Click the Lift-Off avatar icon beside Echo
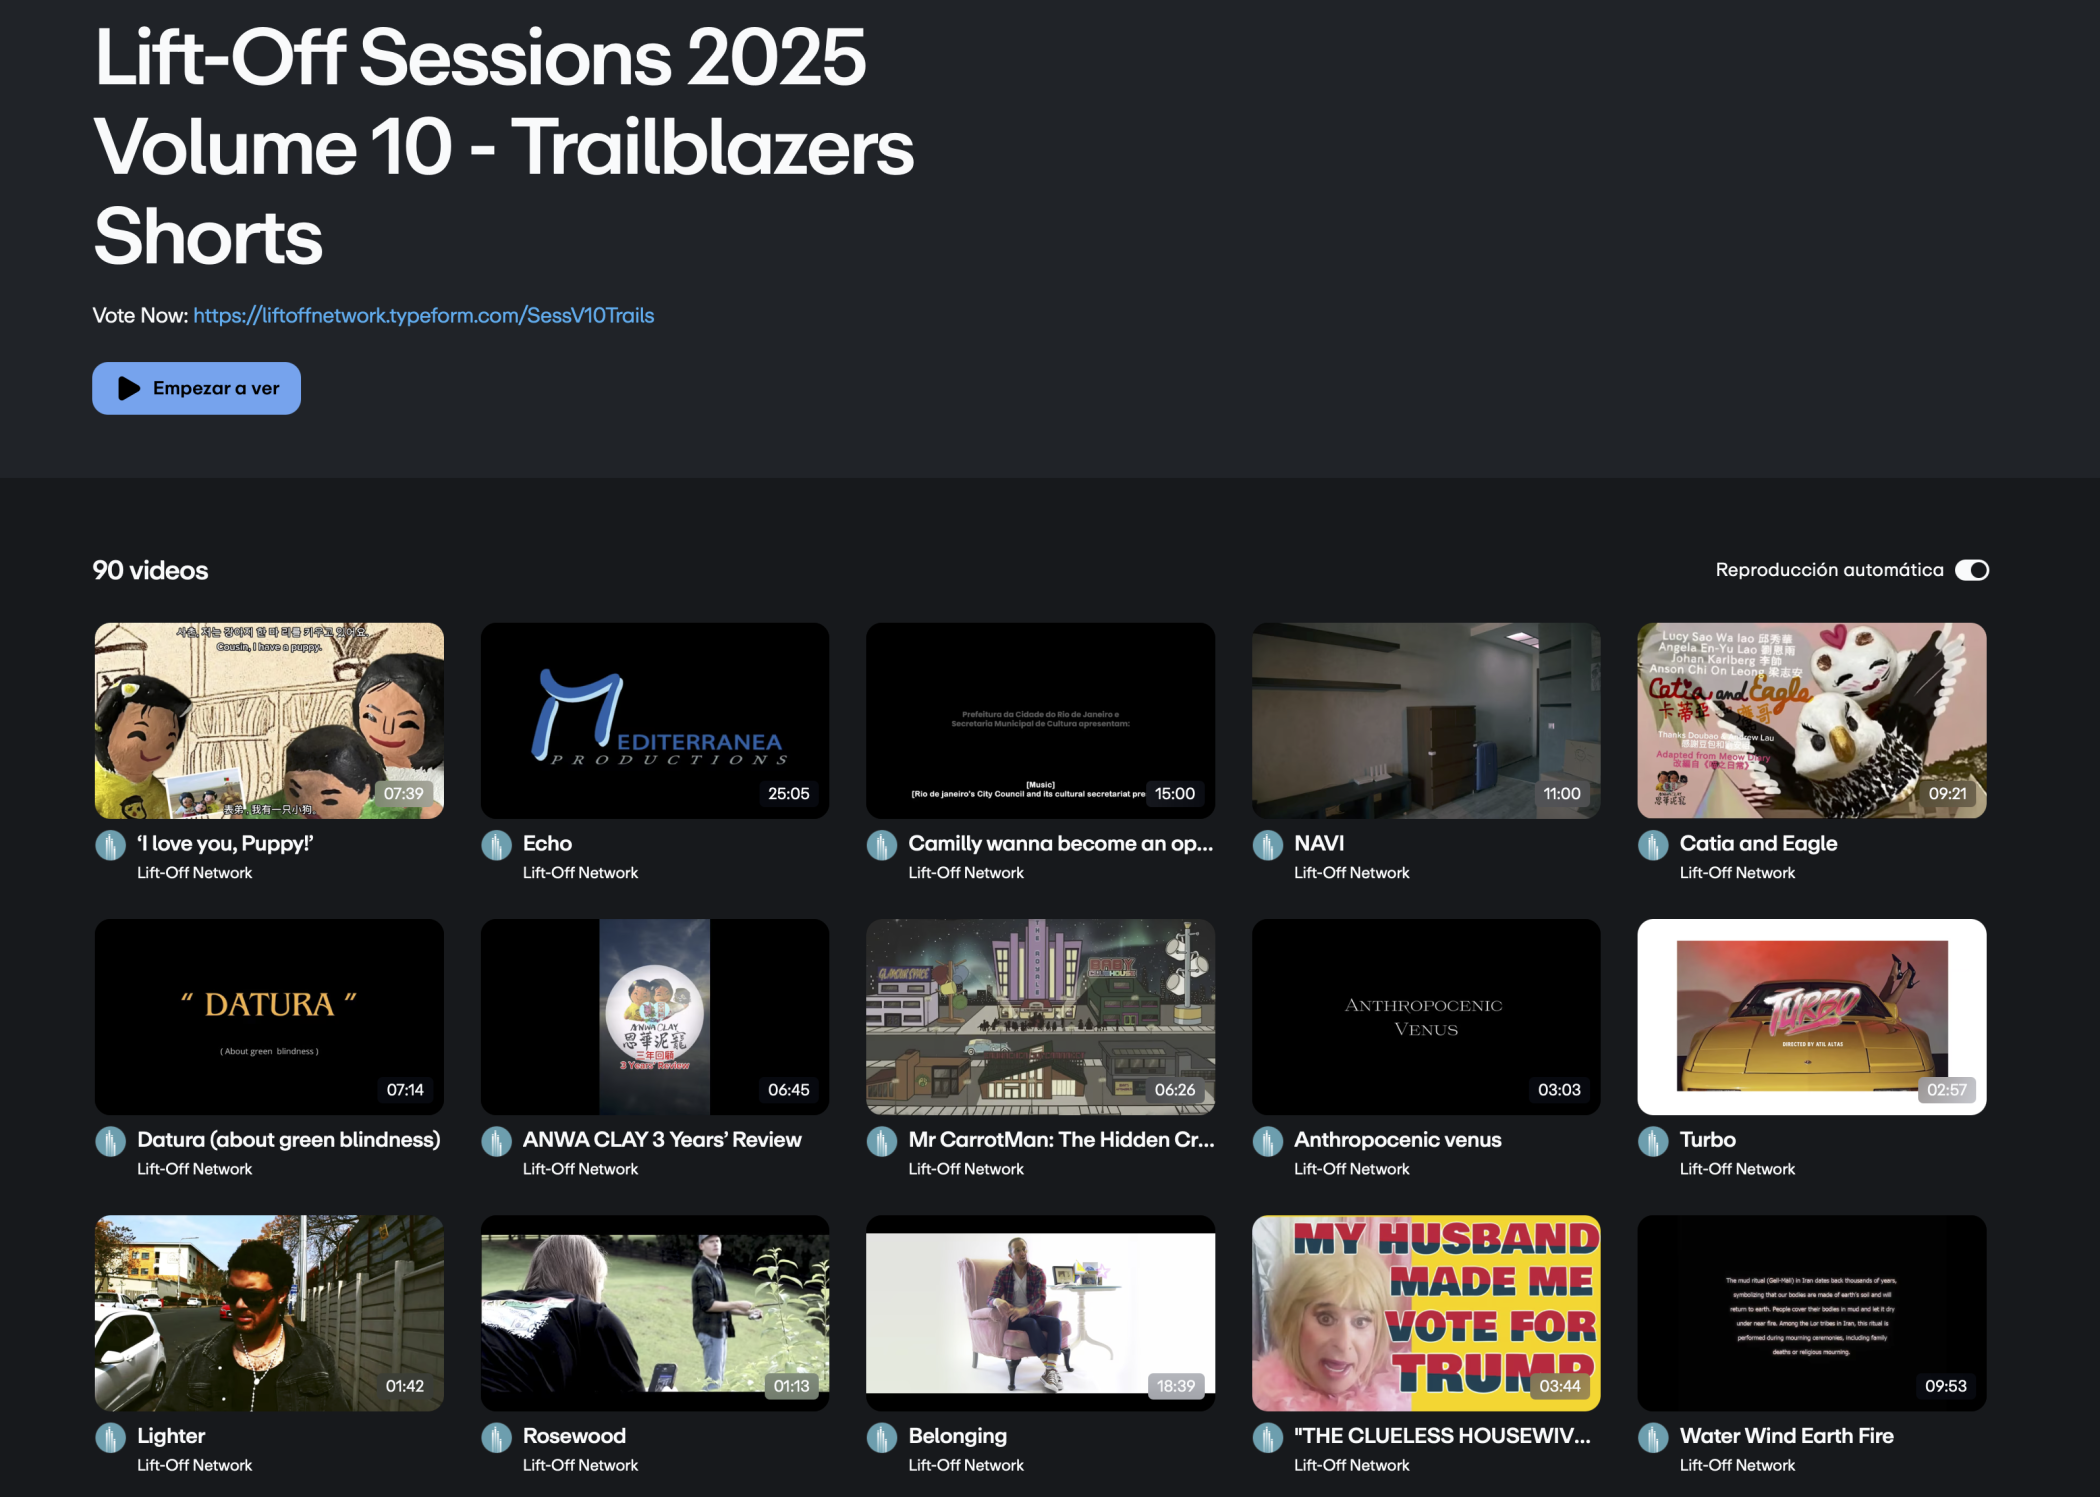Image resolution: width=2100 pixels, height=1497 pixels. (496, 846)
